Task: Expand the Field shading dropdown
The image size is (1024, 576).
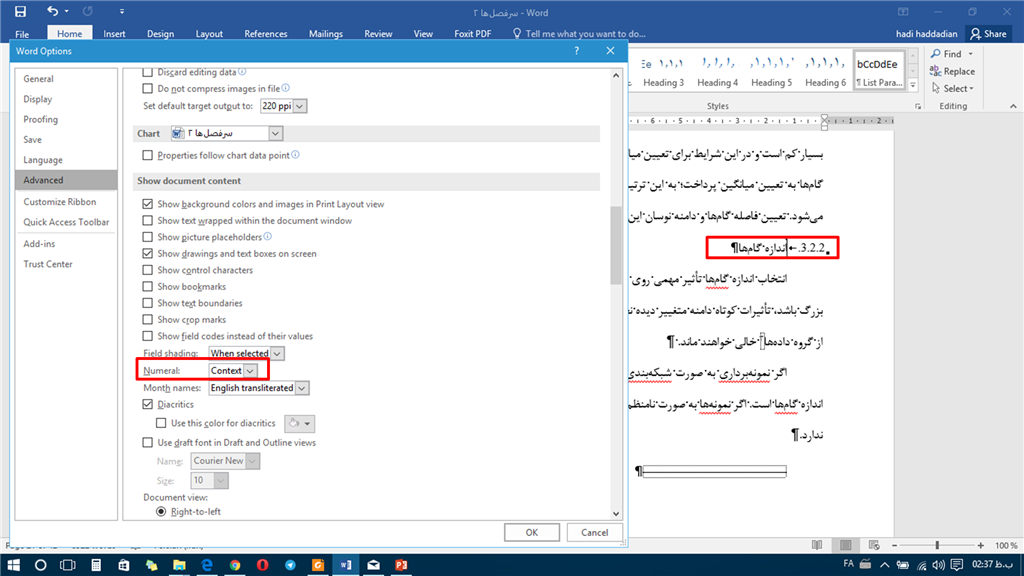Action: click(x=277, y=353)
